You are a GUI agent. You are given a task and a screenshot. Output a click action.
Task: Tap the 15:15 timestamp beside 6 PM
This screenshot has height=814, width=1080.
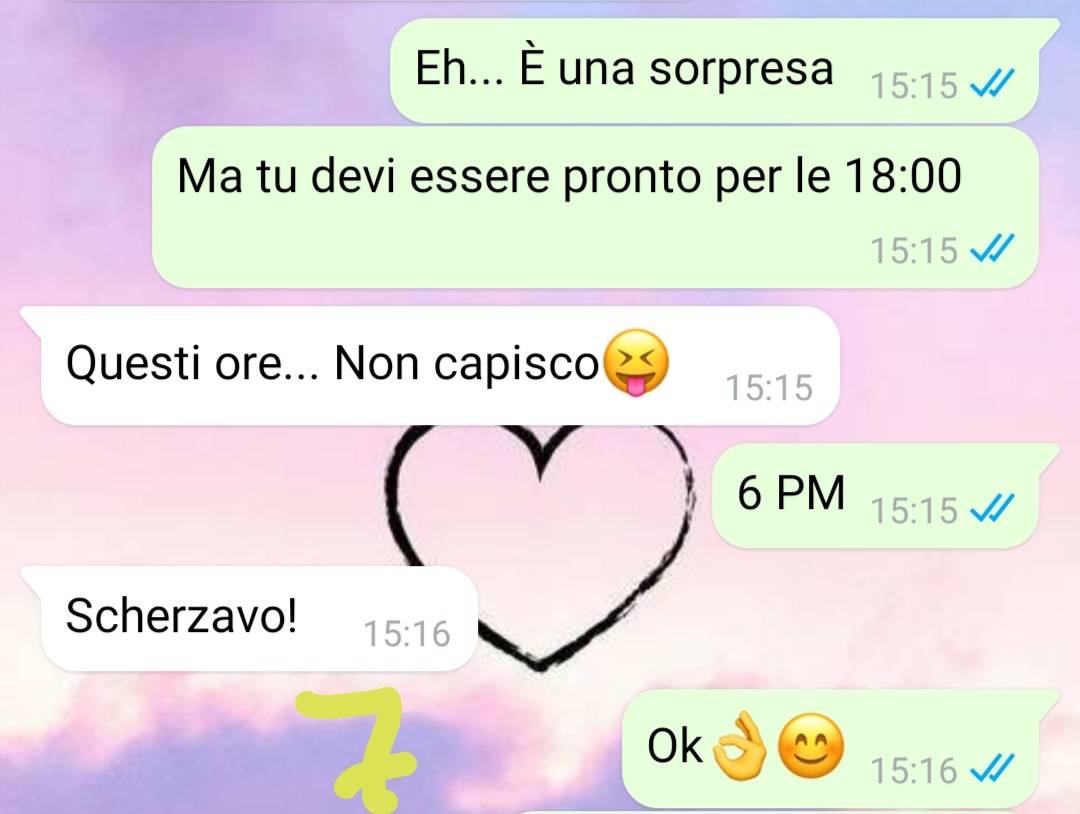pyautogui.click(x=913, y=510)
